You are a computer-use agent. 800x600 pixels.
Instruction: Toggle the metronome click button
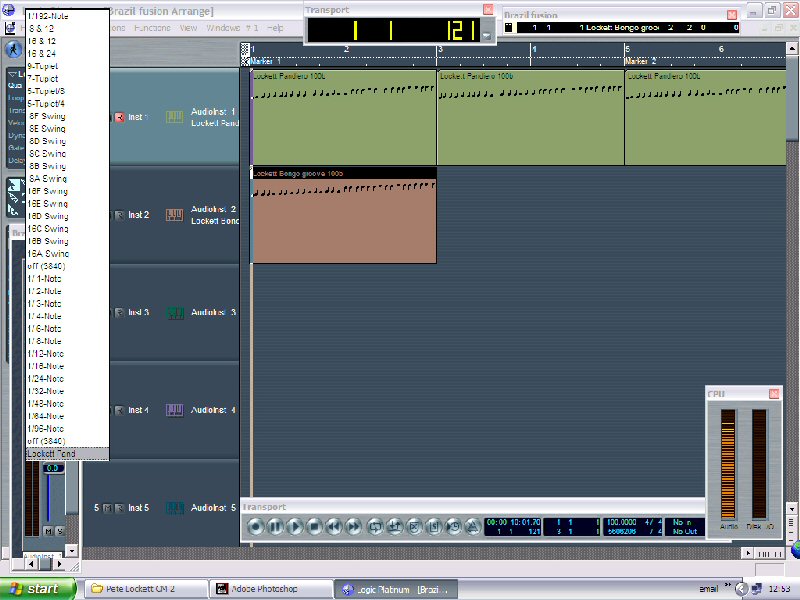(473, 526)
